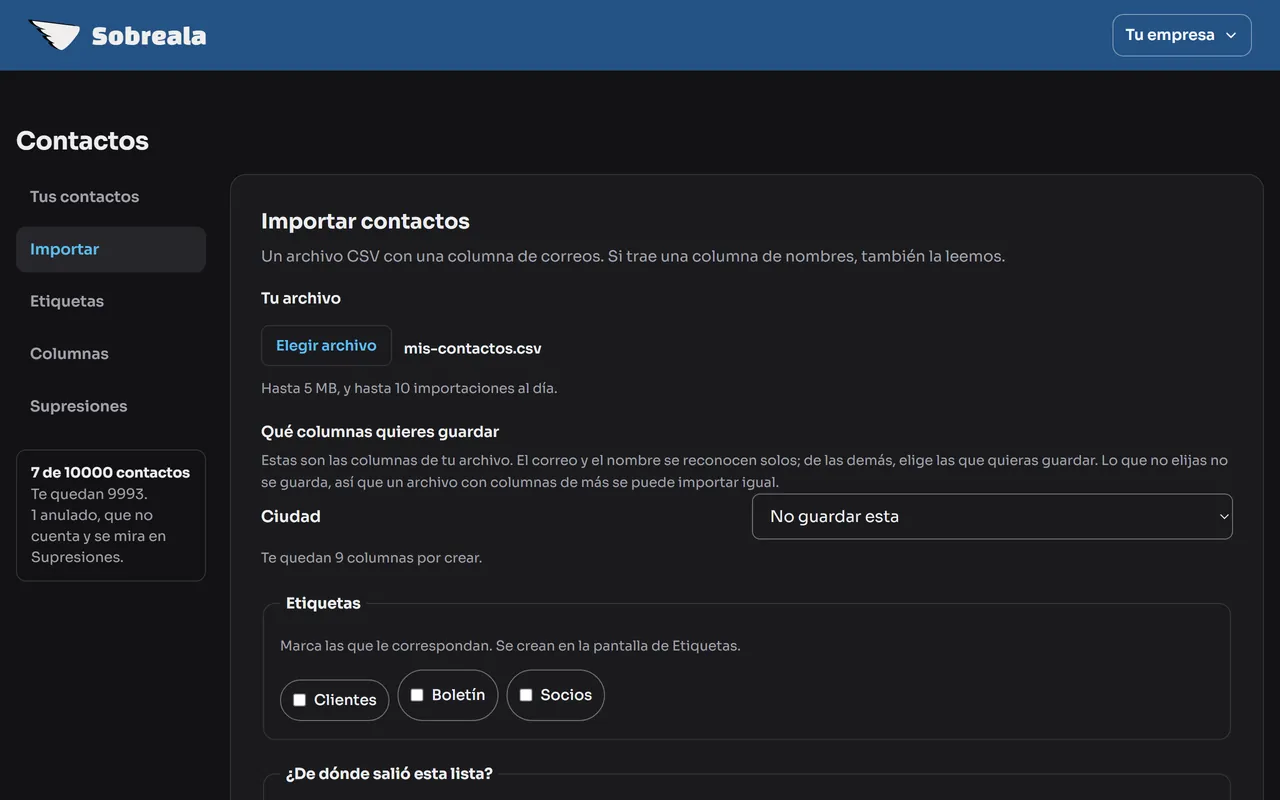The height and width of the screenshot is (800, 1280).
Task: Click the Etiquetas fieldset legend
Action: pos(323,604)
